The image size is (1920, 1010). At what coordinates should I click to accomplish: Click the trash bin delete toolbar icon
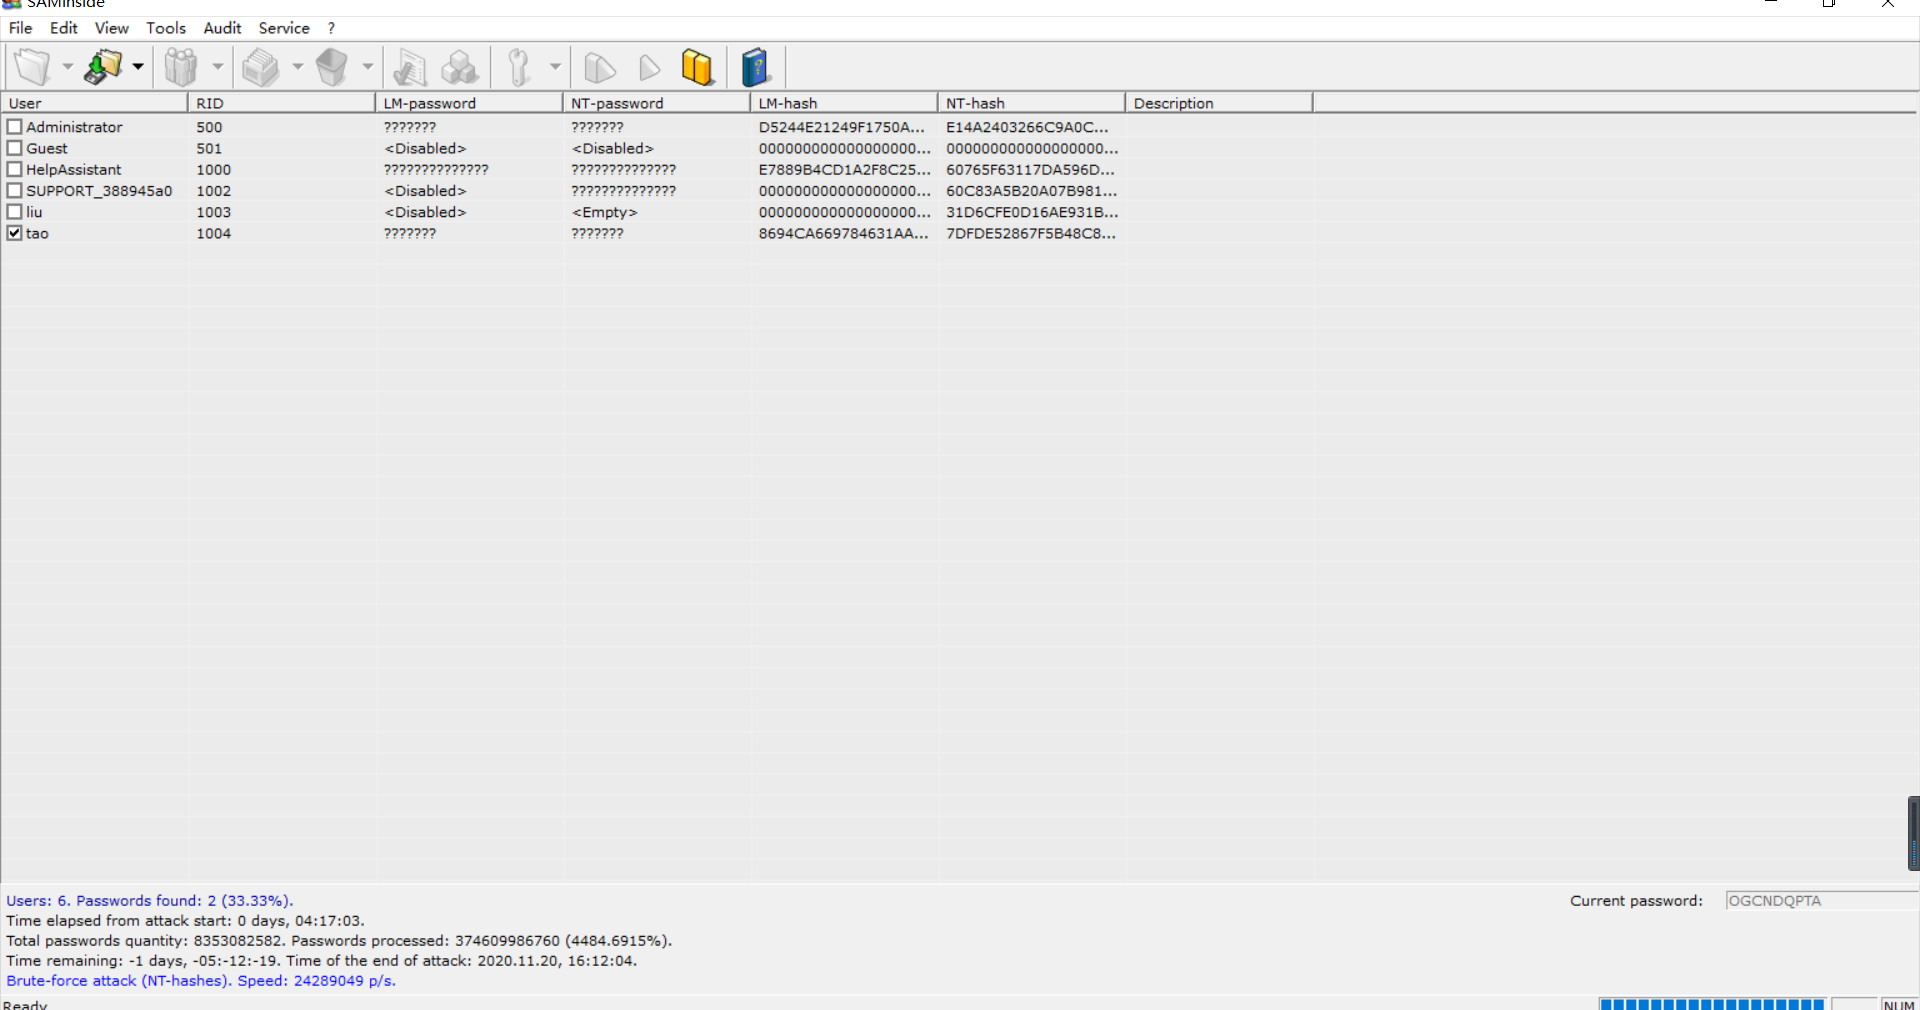point(332,67)
